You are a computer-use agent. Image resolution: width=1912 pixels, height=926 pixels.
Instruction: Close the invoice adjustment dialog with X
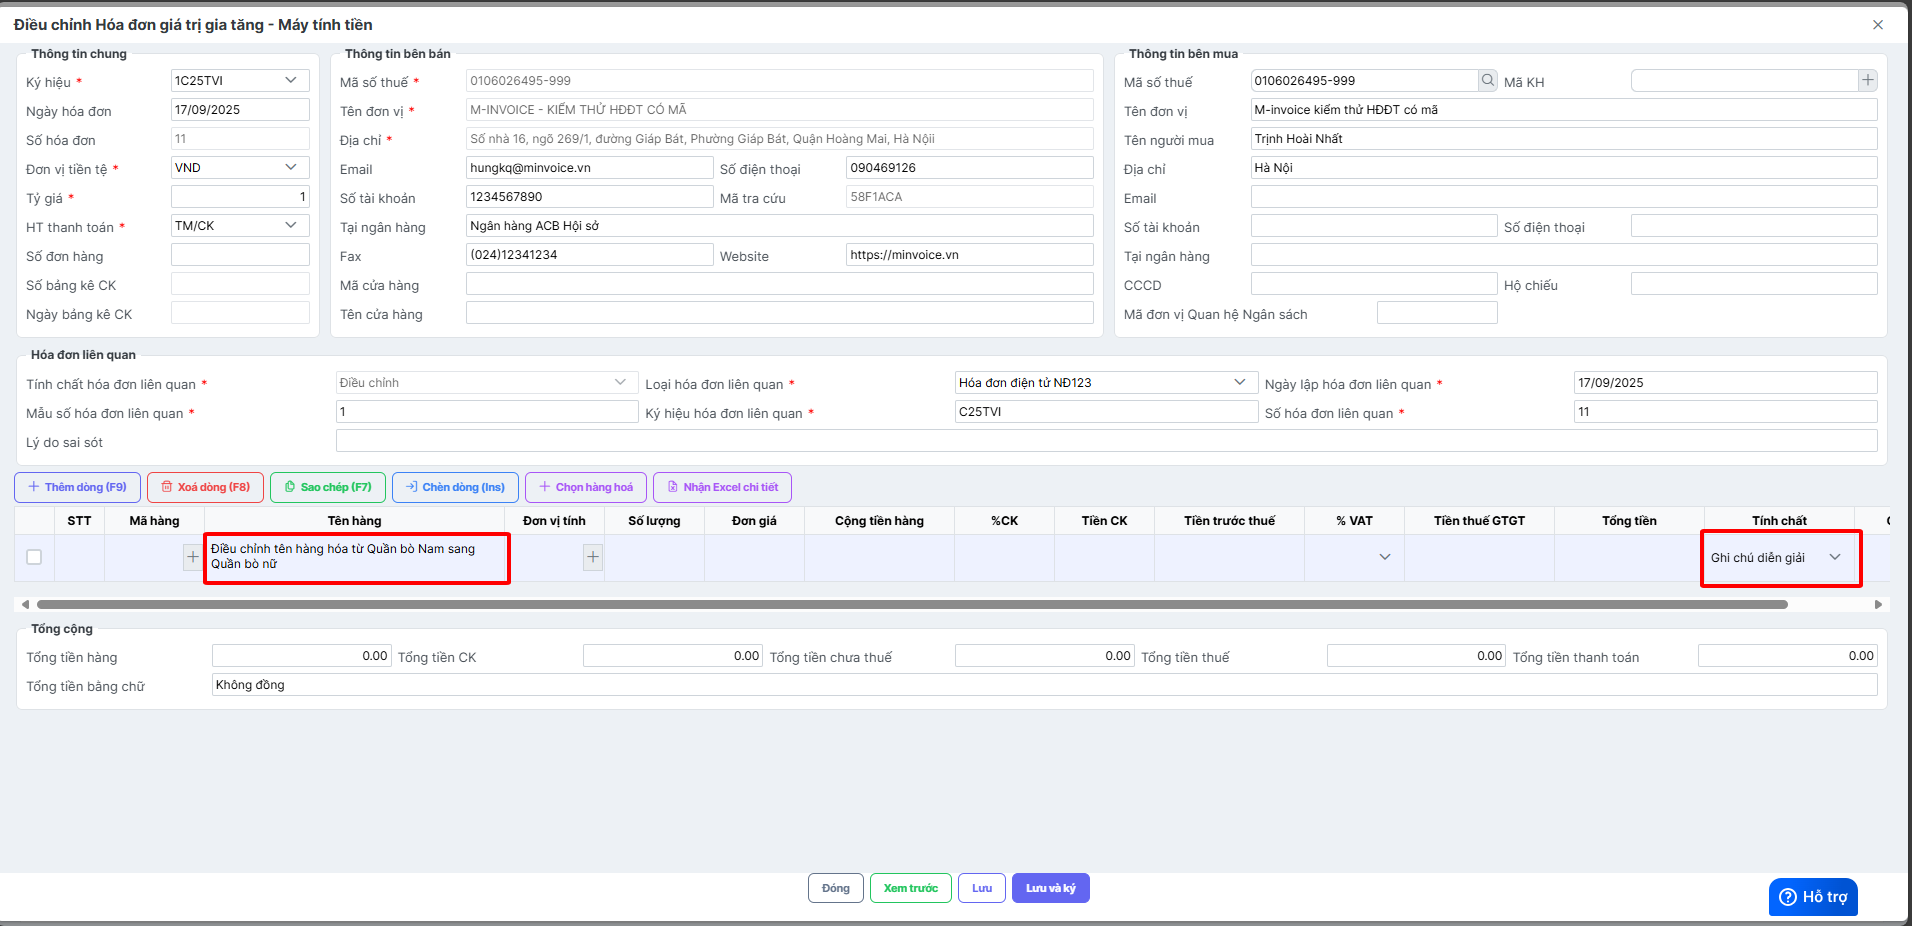[x=1877, y=25]
